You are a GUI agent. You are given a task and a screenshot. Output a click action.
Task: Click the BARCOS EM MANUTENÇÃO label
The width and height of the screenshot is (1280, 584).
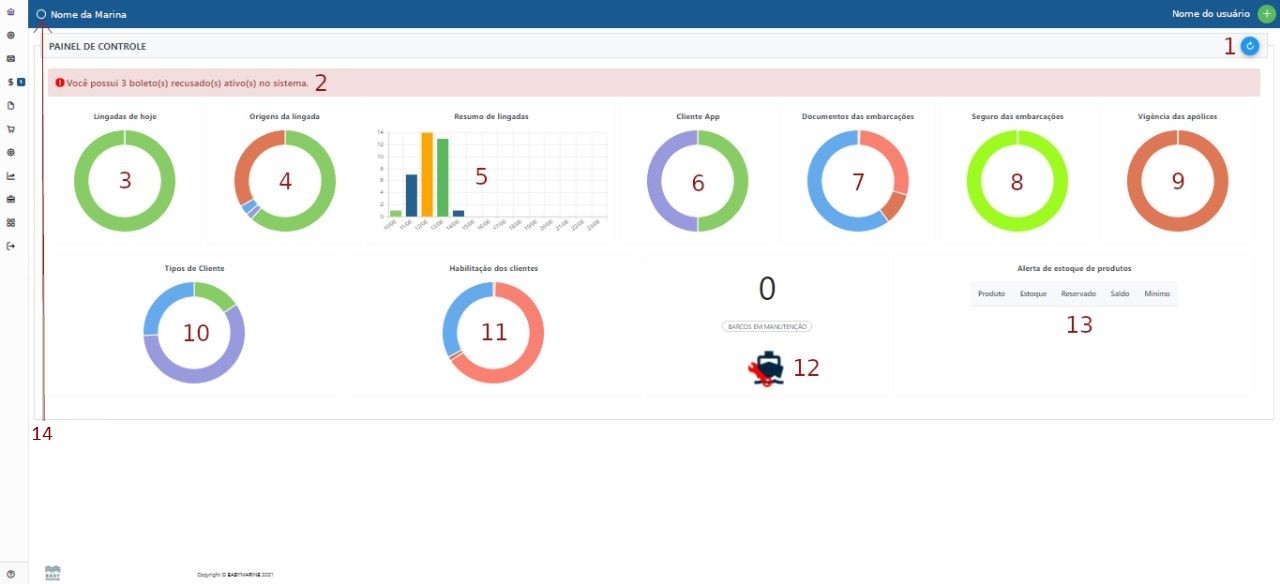coord(767,326)
